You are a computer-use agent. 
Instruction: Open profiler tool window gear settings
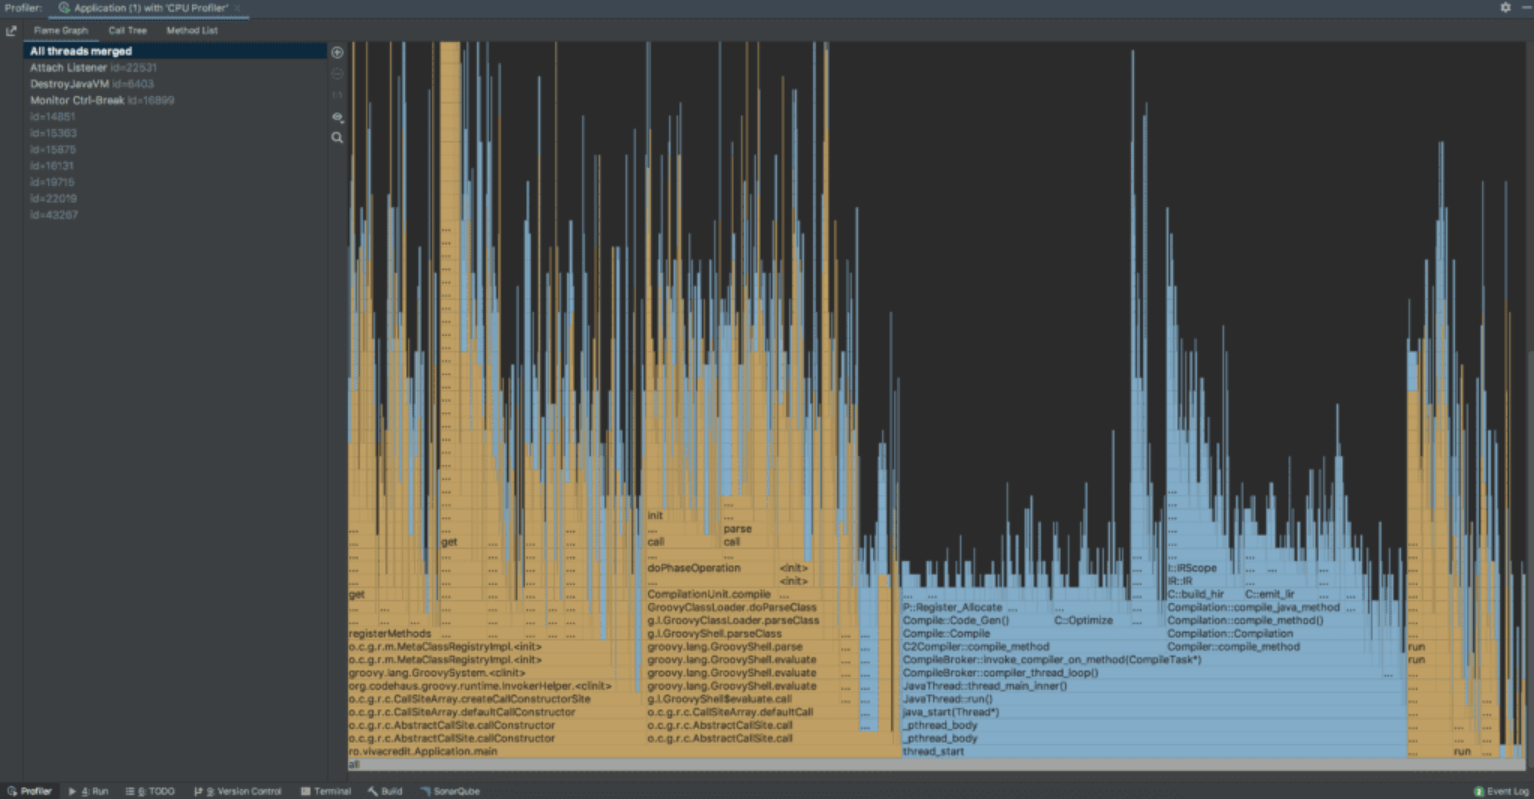(1505, 7)
